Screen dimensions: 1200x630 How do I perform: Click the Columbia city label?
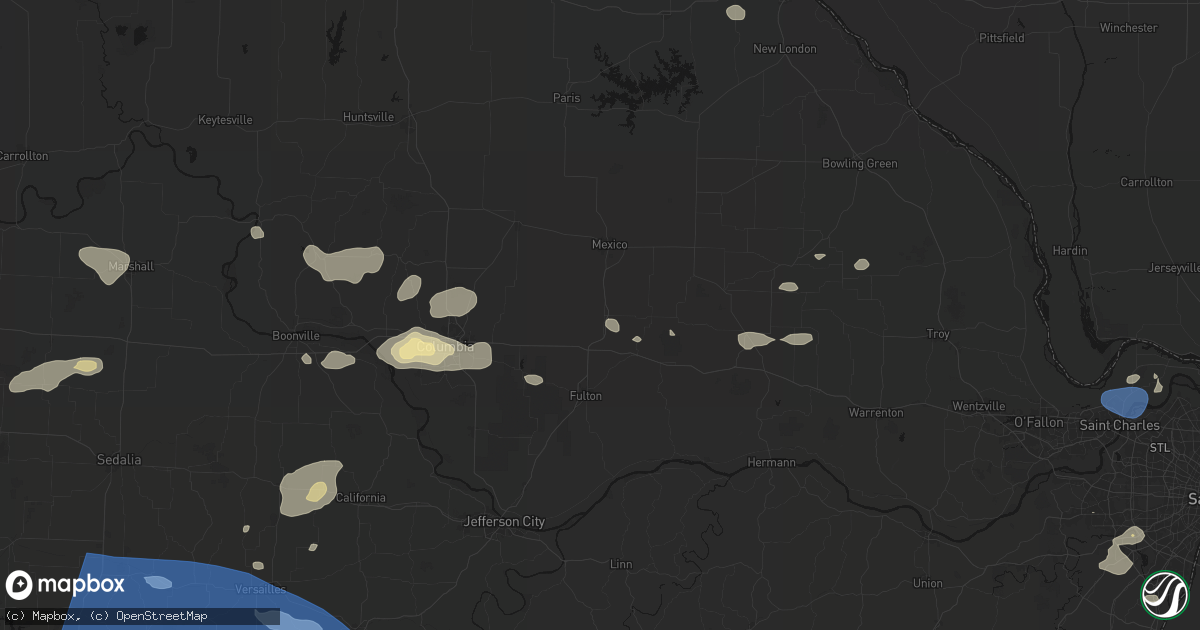(x=447, y=347)
